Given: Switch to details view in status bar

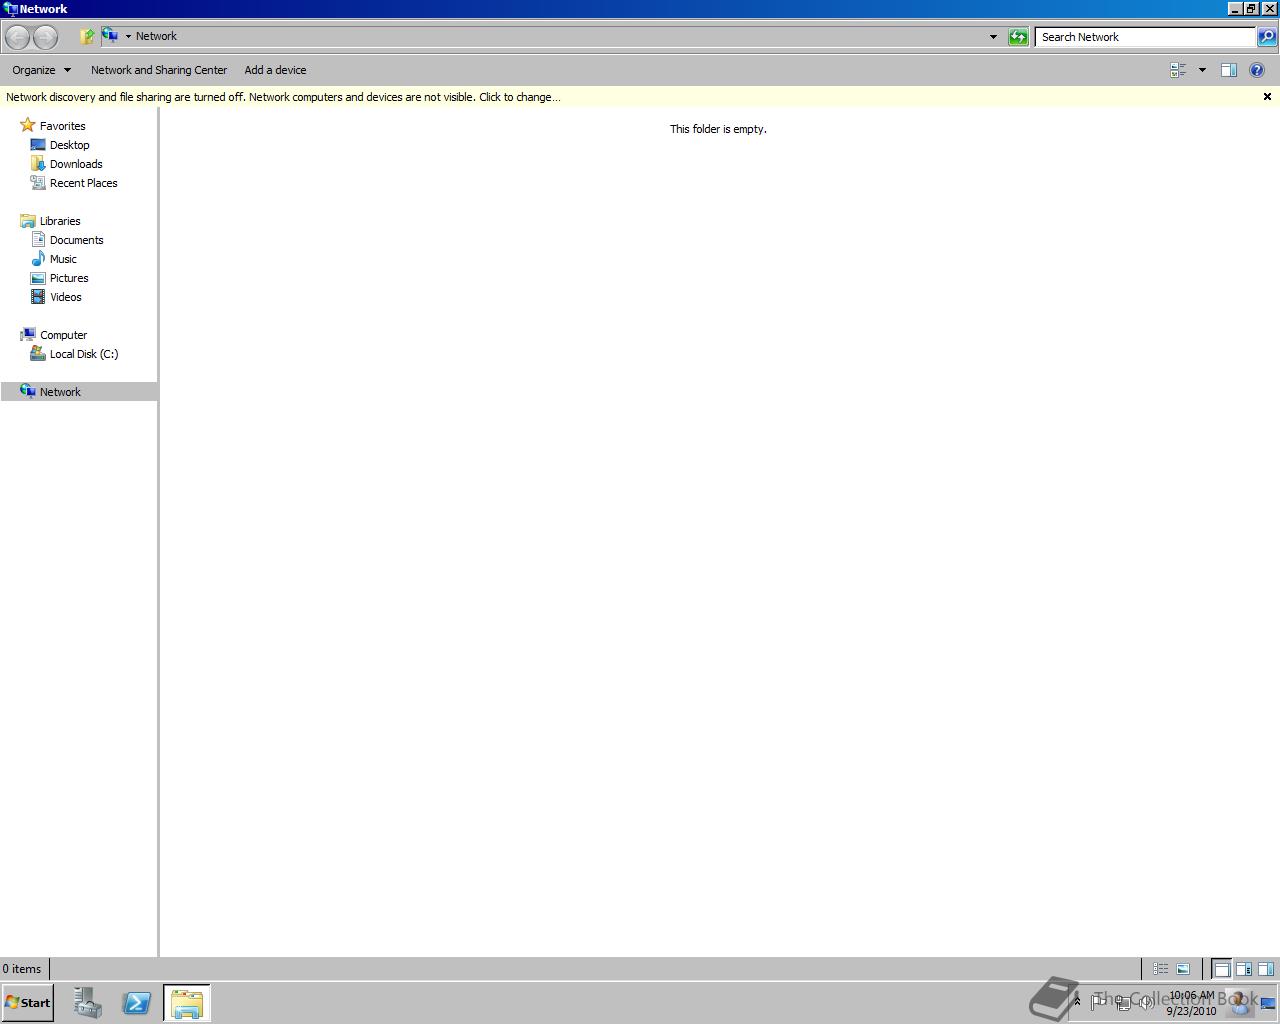Looking at the screenshot, I should (x=1161, y=969).
